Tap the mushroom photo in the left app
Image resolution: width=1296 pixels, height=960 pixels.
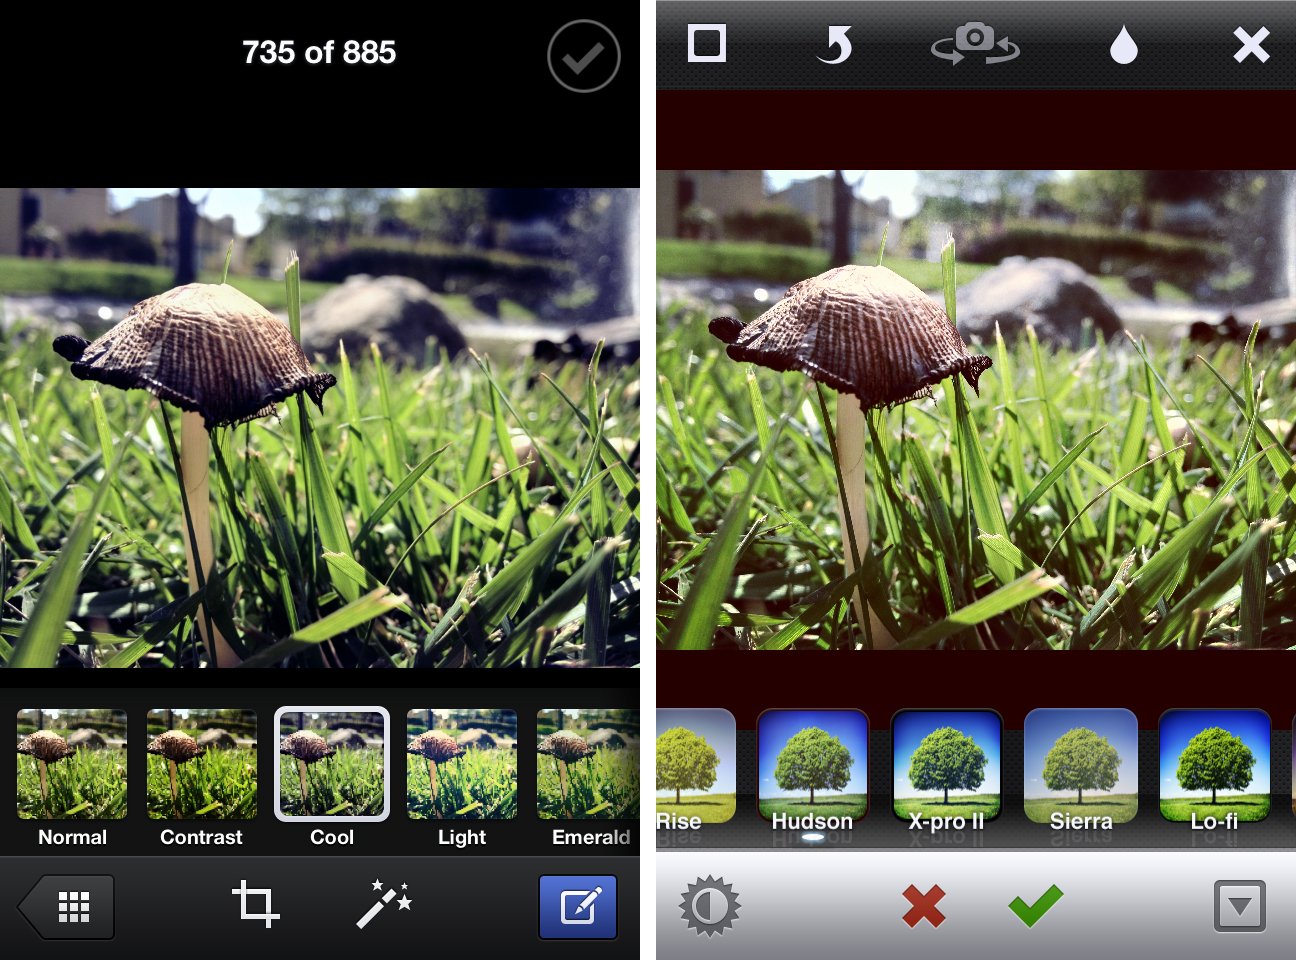[x=320, y=428]
